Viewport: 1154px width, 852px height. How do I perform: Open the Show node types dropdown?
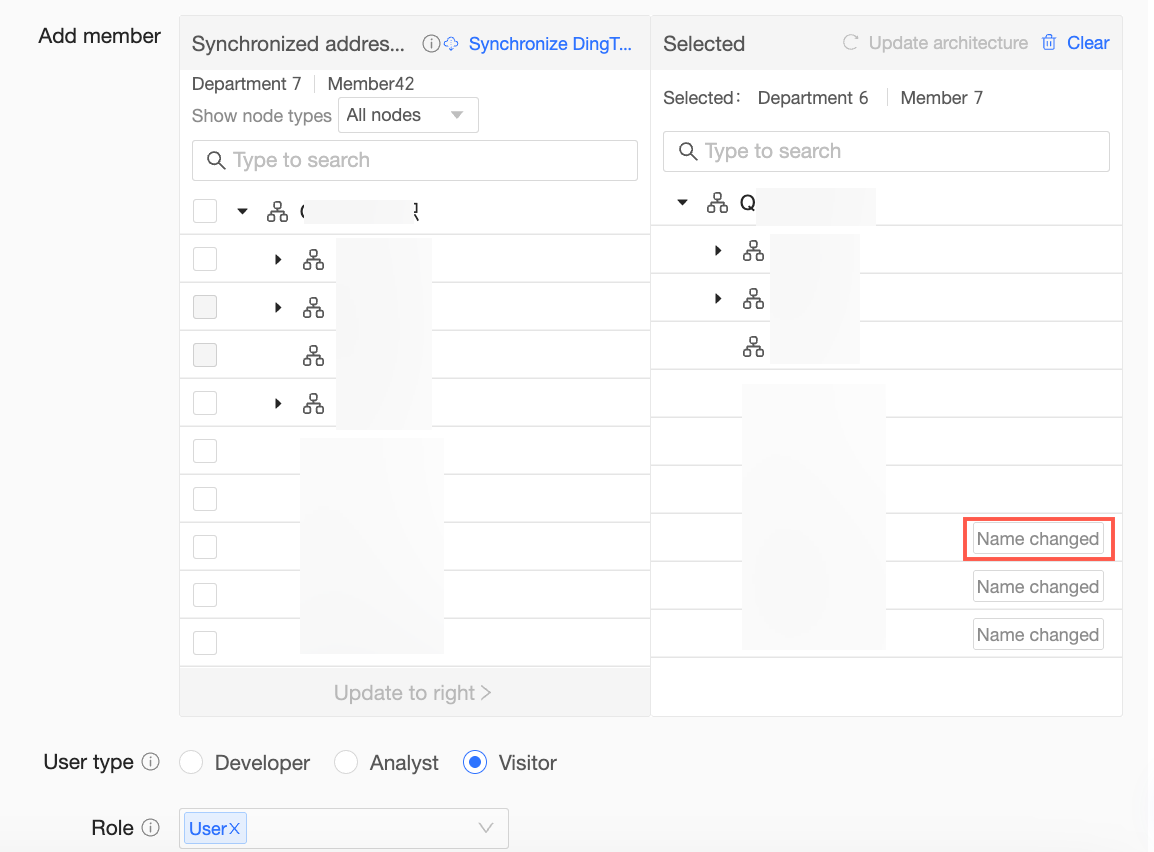click(408, 115)
